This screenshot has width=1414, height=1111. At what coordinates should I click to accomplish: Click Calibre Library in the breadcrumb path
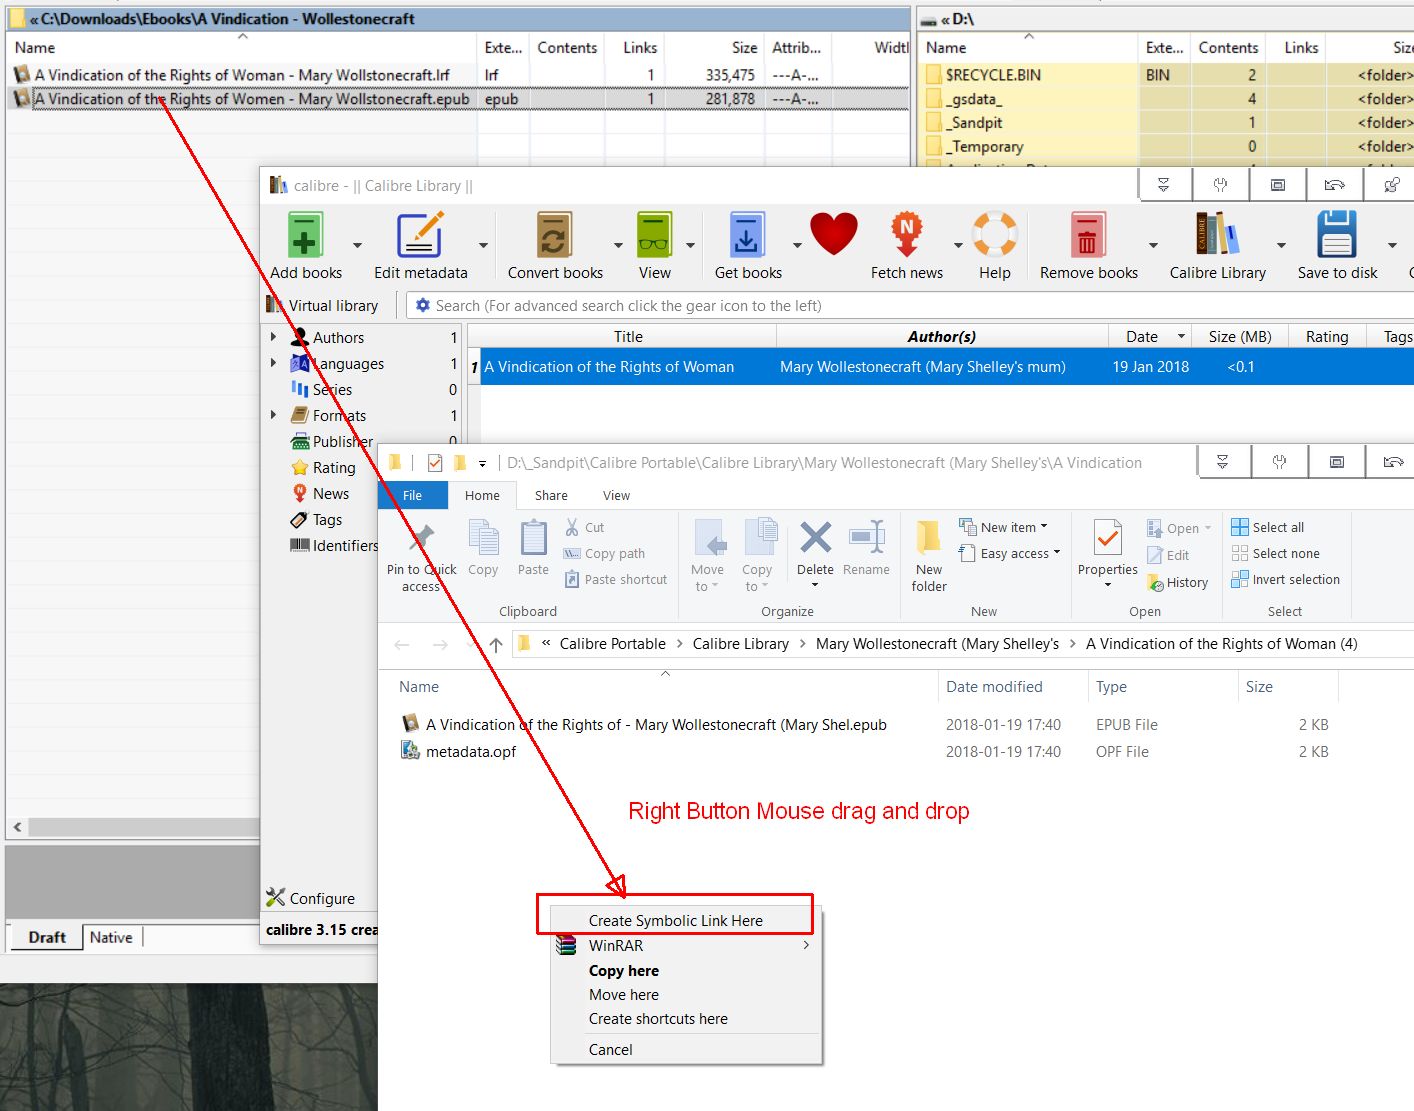coord(740,644)
